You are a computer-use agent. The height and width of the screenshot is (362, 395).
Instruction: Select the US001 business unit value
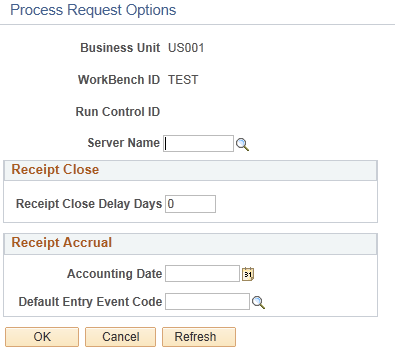point(186,48)
